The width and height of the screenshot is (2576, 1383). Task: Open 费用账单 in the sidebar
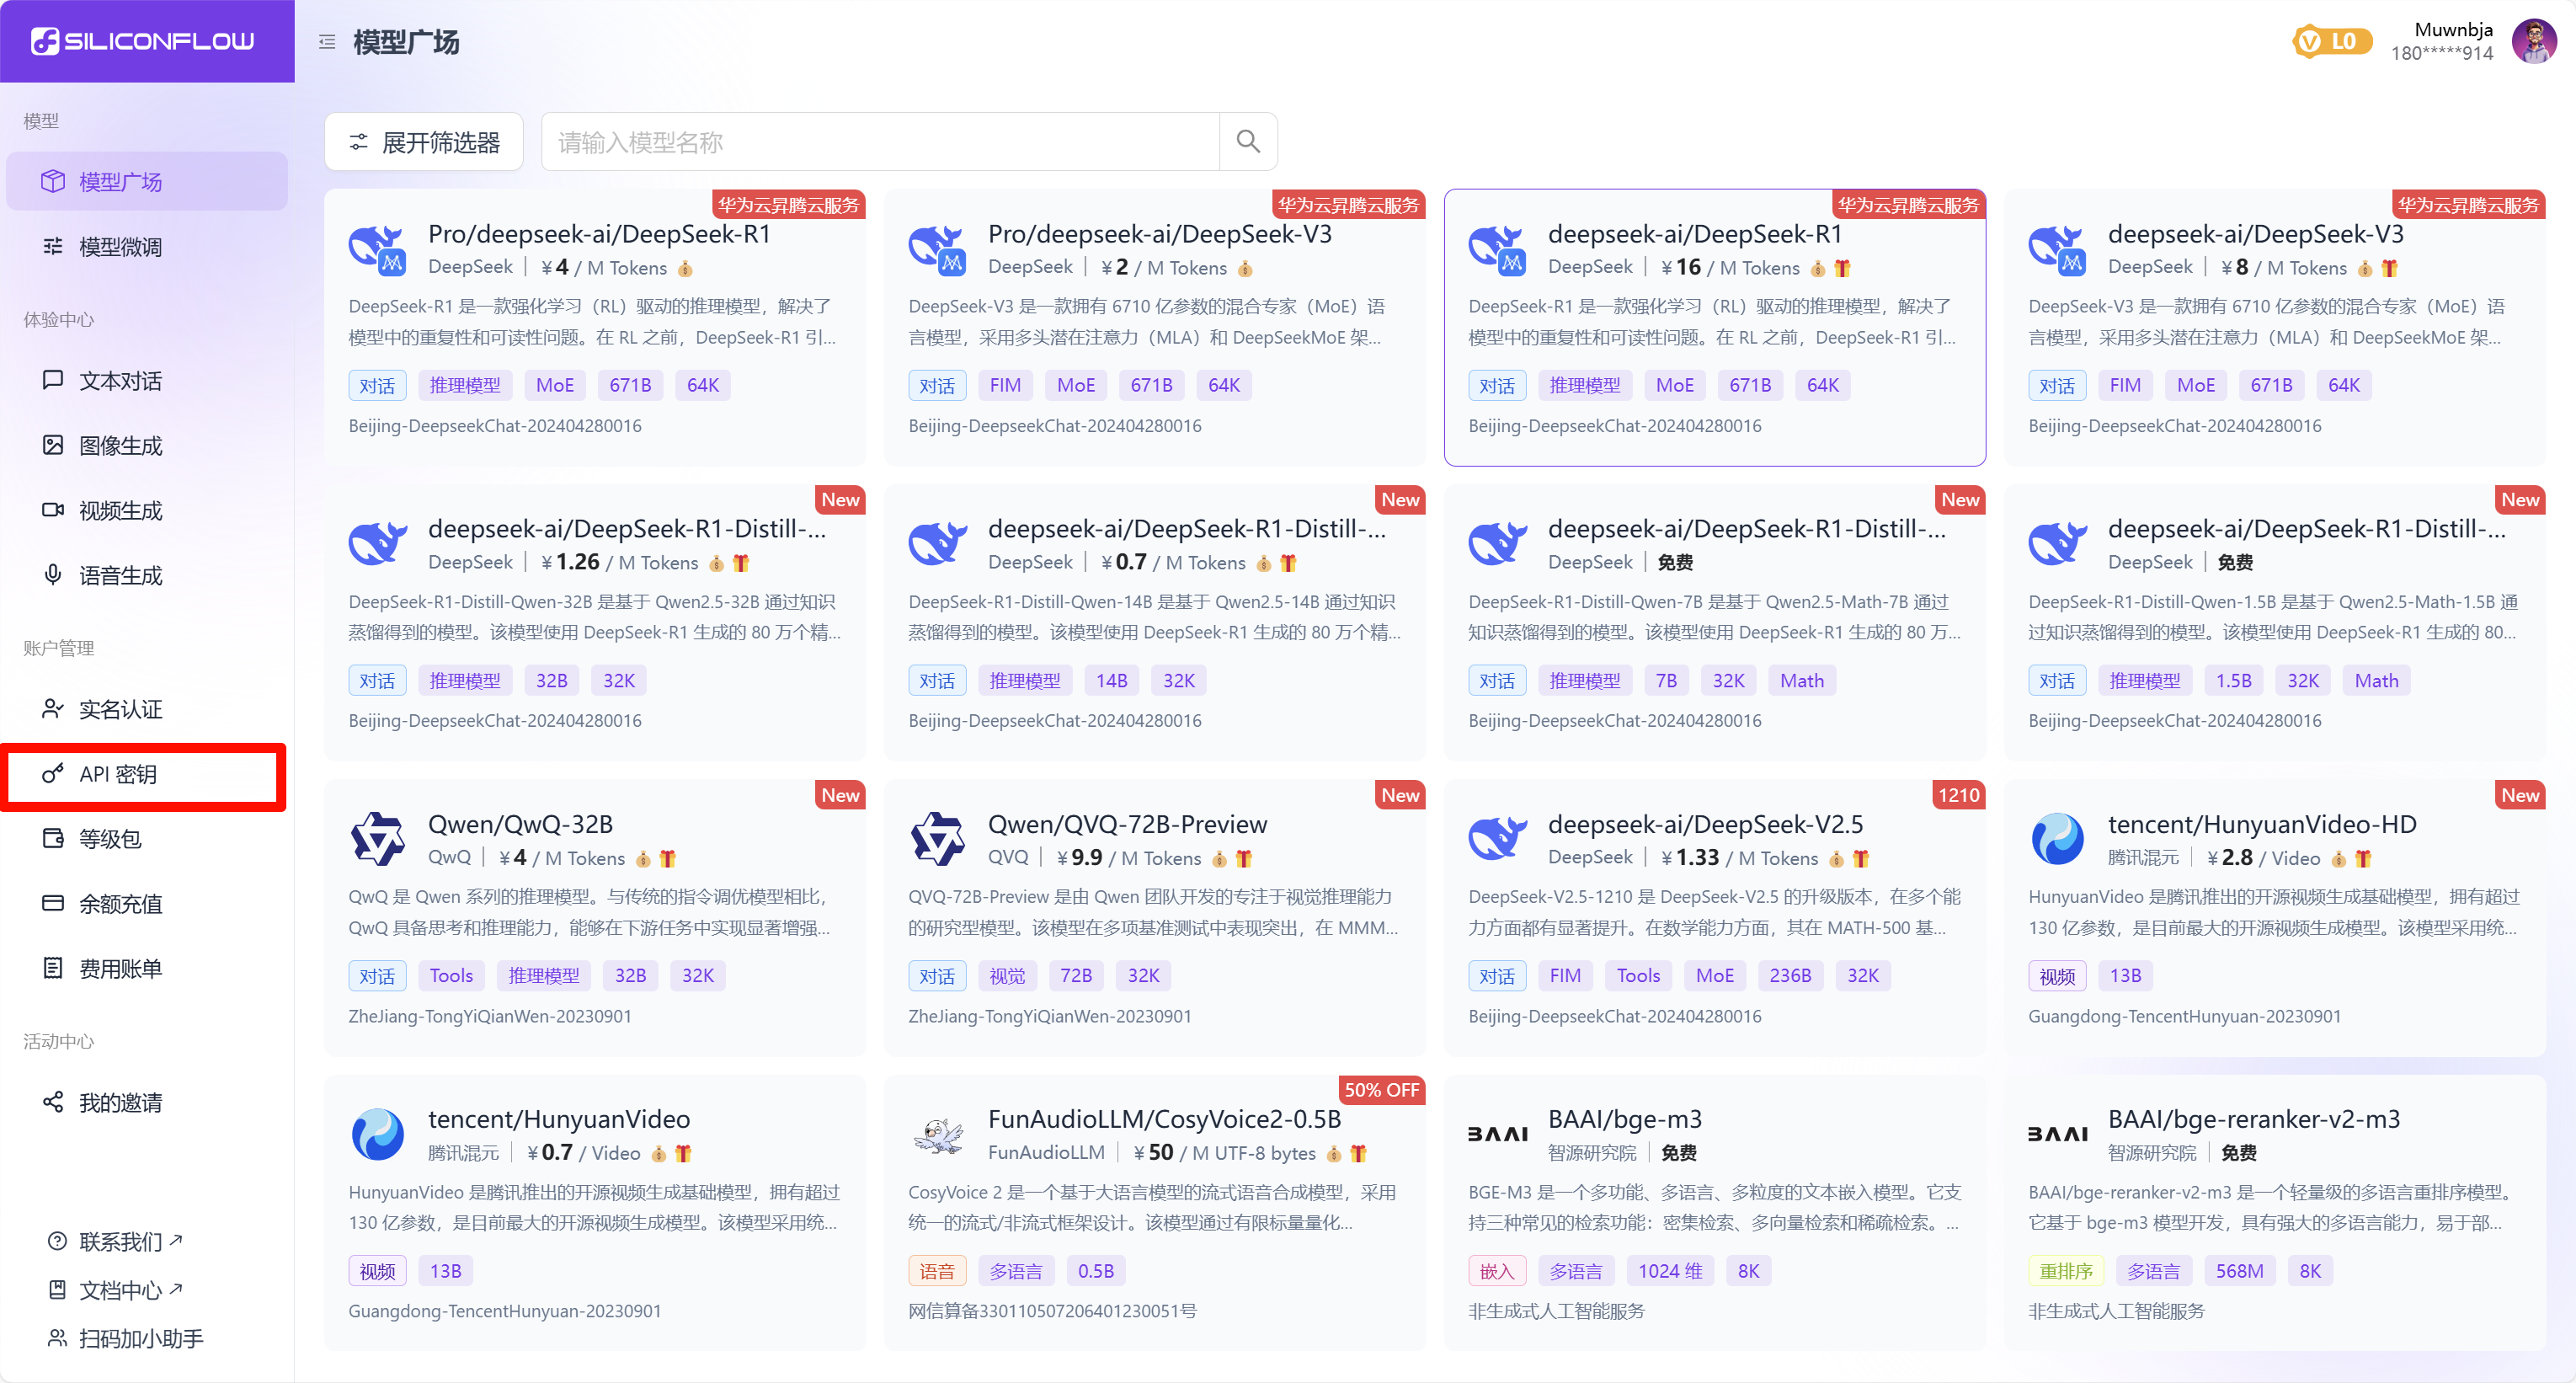147,968
